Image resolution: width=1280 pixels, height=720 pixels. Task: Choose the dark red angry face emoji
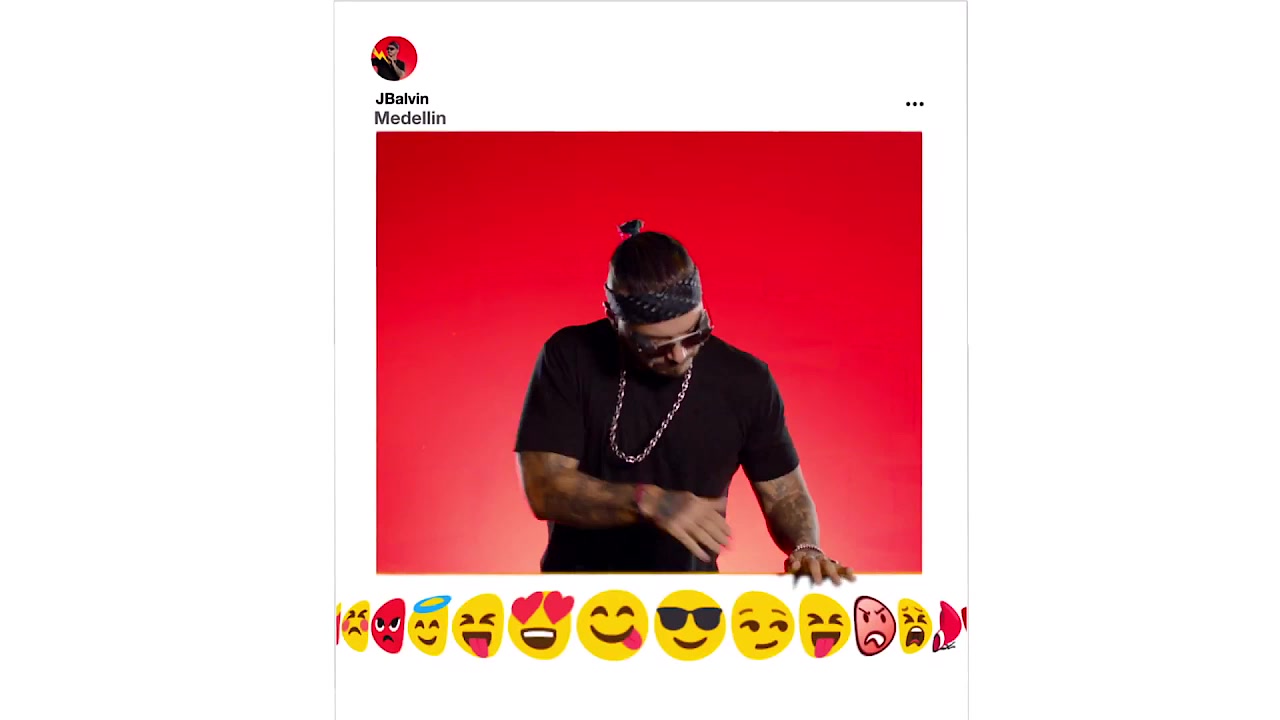(389, 627)
